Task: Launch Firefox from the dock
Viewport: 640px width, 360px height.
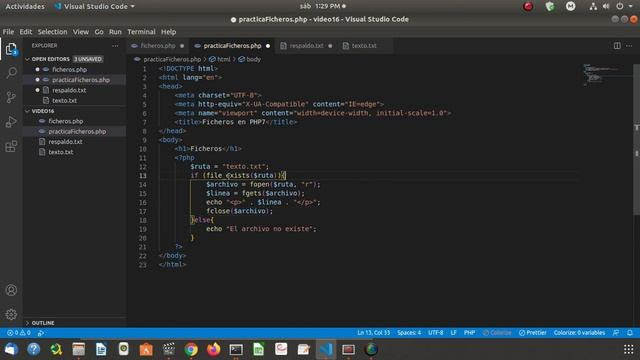Action: pos(213,349)
